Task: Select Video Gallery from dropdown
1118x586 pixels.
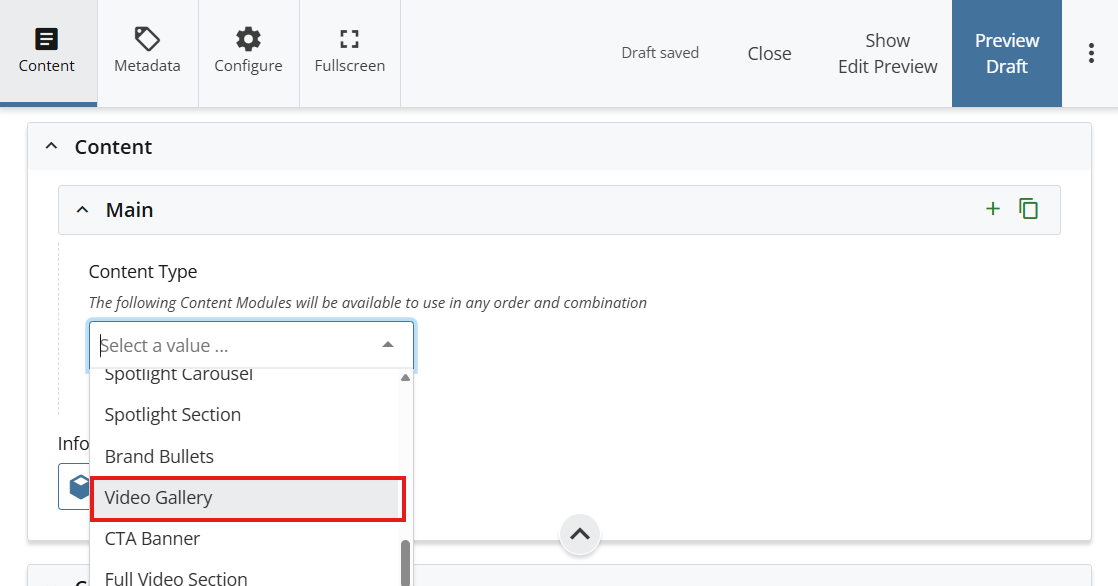Action: tap(159, 498)
